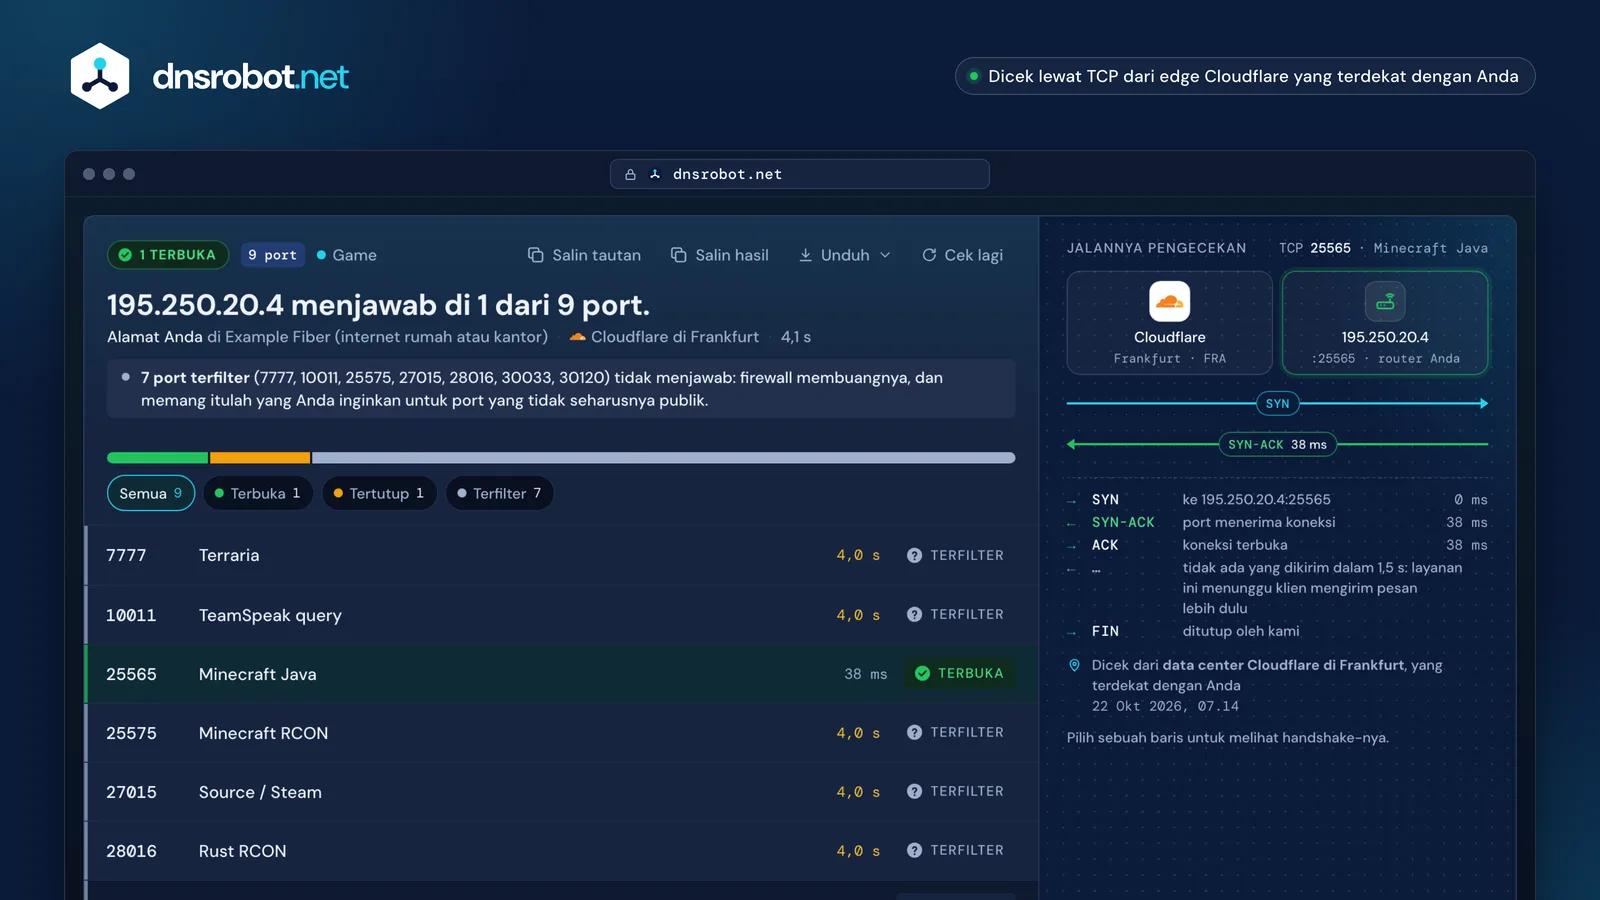Click the lock icon in address bar
Screen dimensions: 1600x900
pos(630,174)
